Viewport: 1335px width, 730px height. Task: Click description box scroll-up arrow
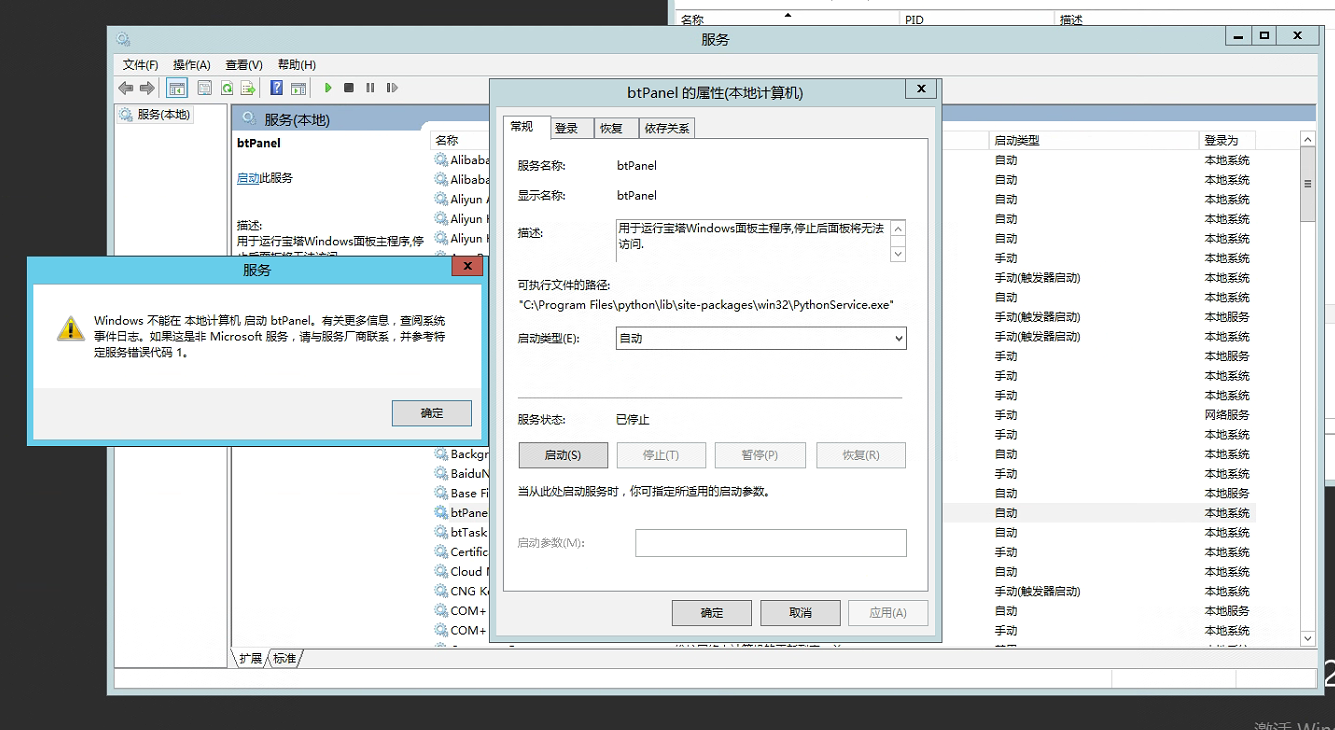(x=898, y=229)
